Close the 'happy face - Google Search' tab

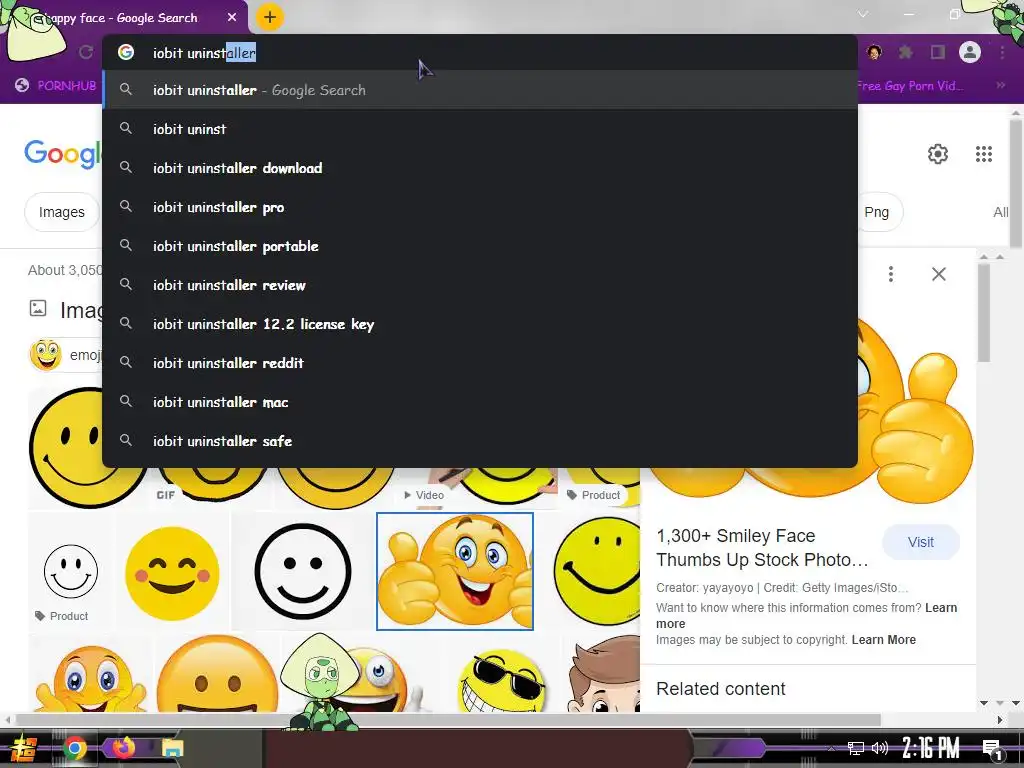click(x=232, y=18)
